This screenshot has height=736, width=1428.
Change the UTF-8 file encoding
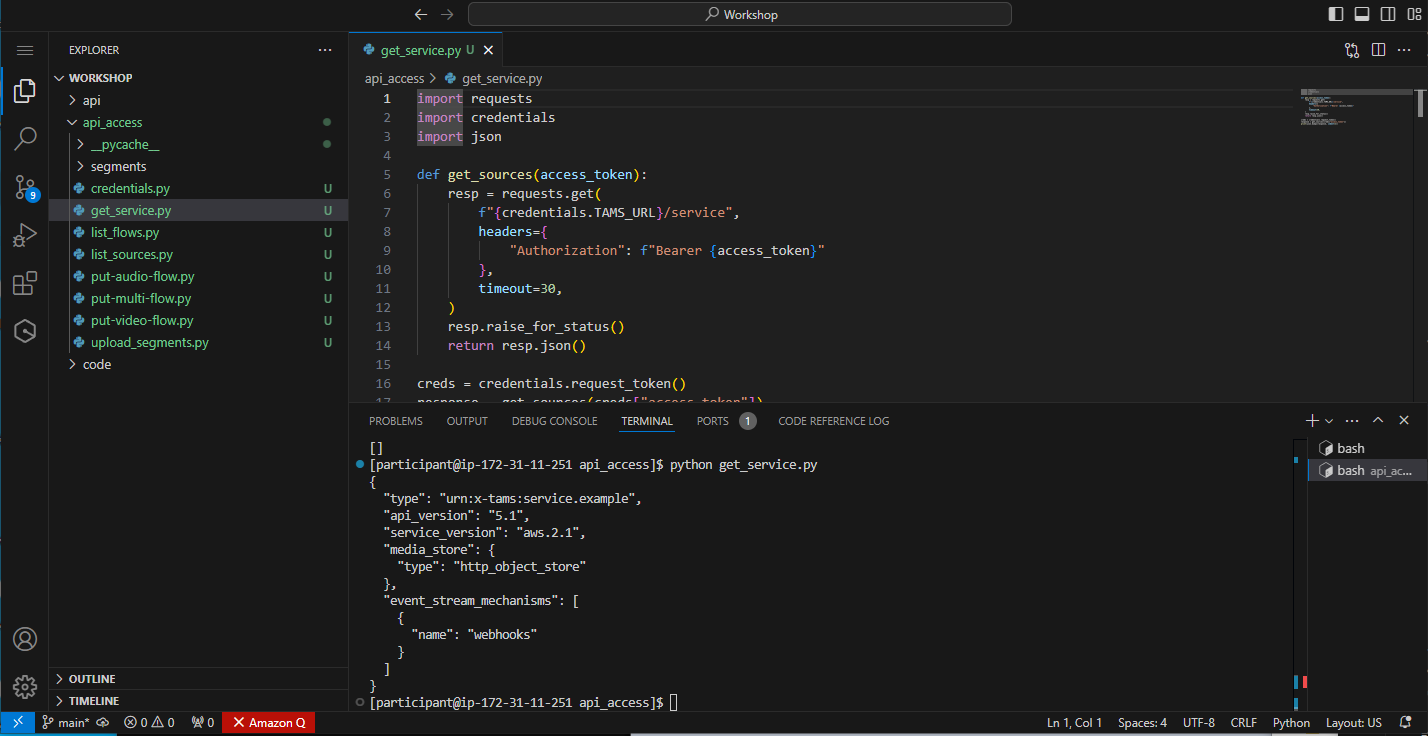coord(1198,723)
